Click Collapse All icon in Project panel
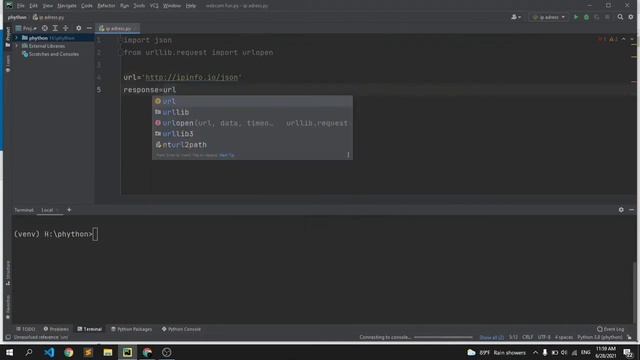Image resolution: width=640 pixels, height=360 pixels. [x=66, y=28]
